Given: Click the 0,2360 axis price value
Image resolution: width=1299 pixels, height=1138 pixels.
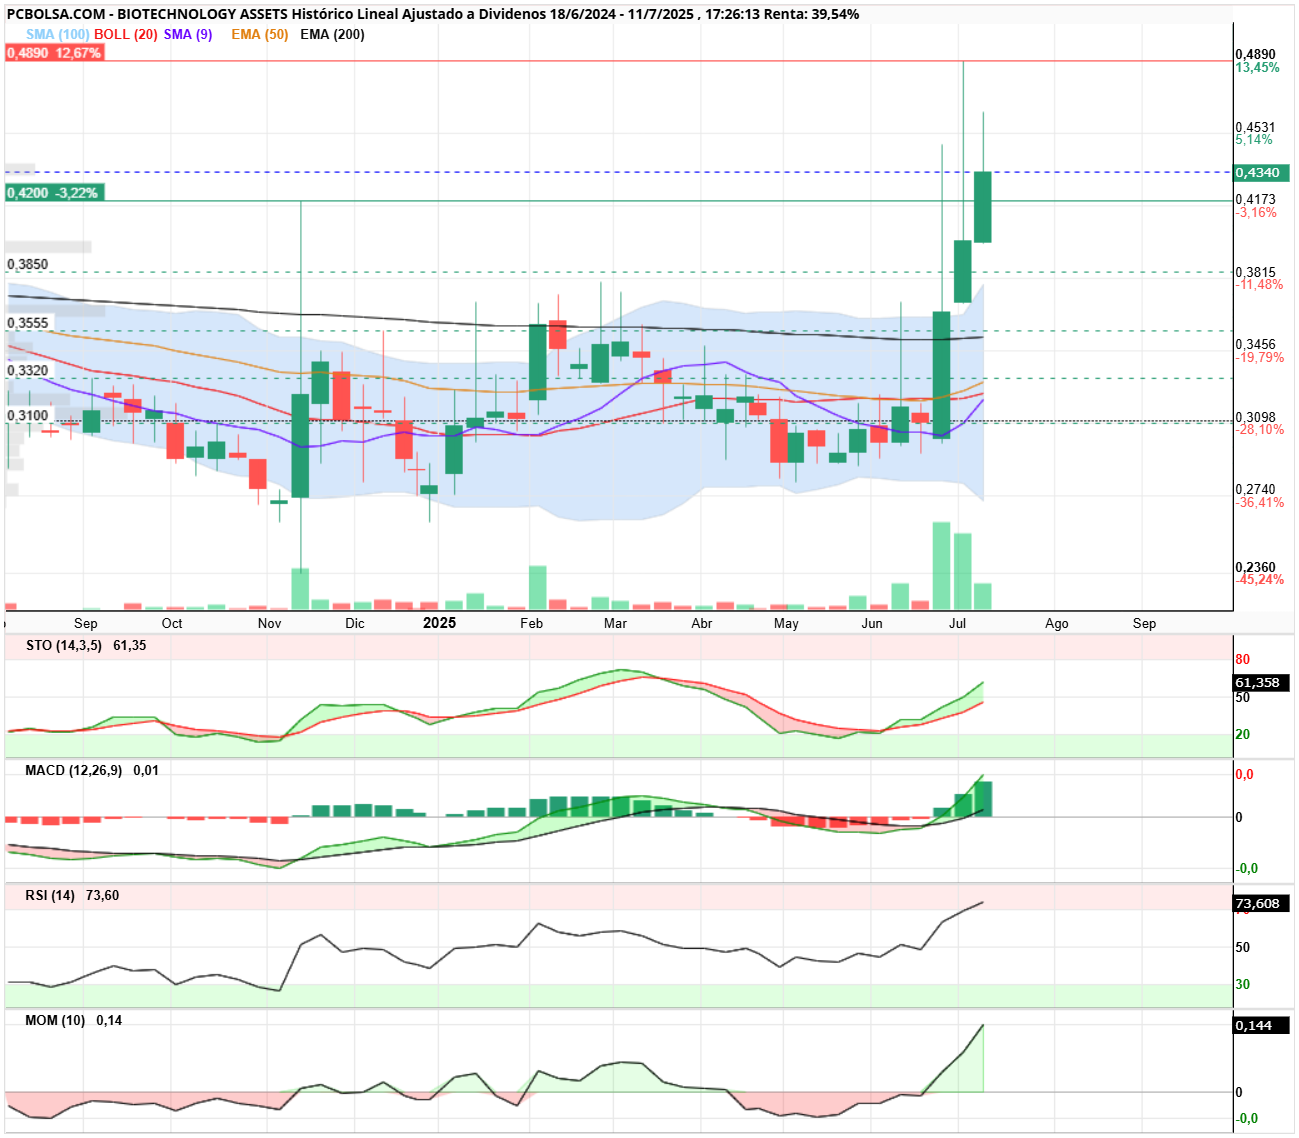Looking at the screenshot, I should point(1256,567).
